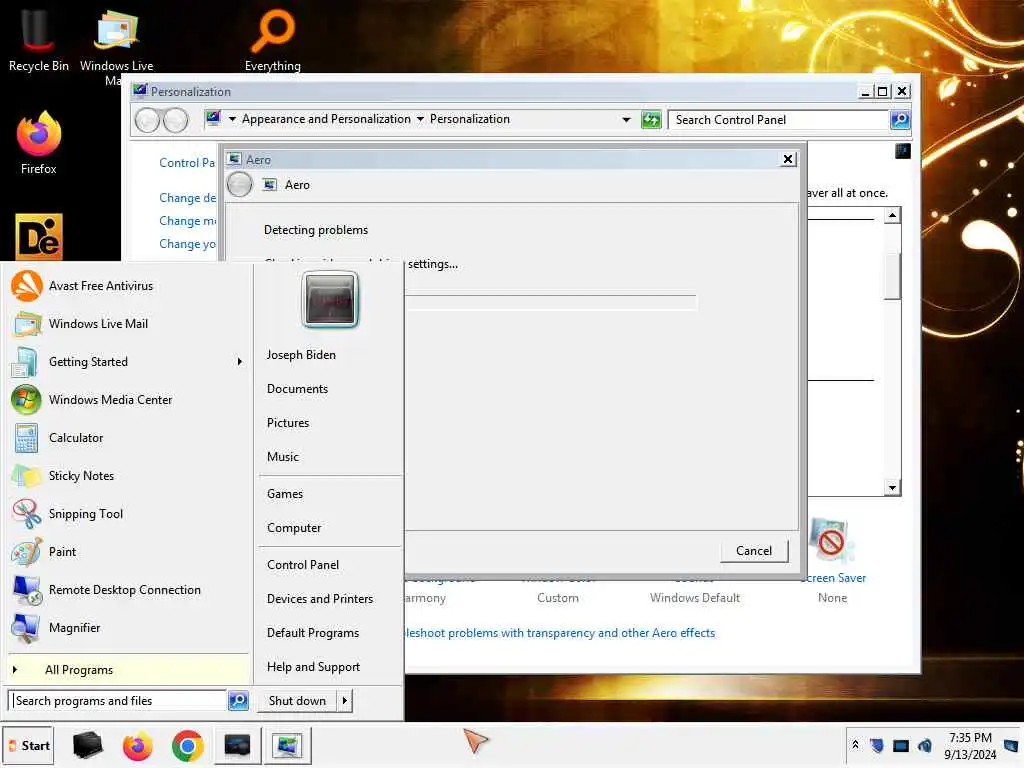The height and width of the screenshot is (768, 1024).
Task: Open Avast Free Antivirus from Start menu
Action: click(x=128, y=286)
